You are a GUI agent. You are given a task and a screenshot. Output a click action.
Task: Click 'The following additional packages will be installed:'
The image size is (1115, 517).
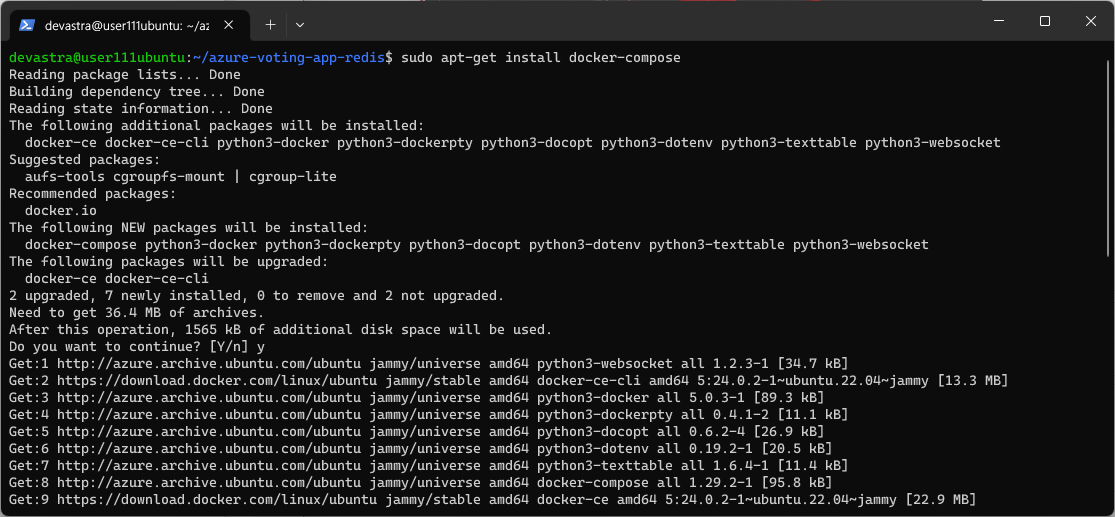pos(216,126)
